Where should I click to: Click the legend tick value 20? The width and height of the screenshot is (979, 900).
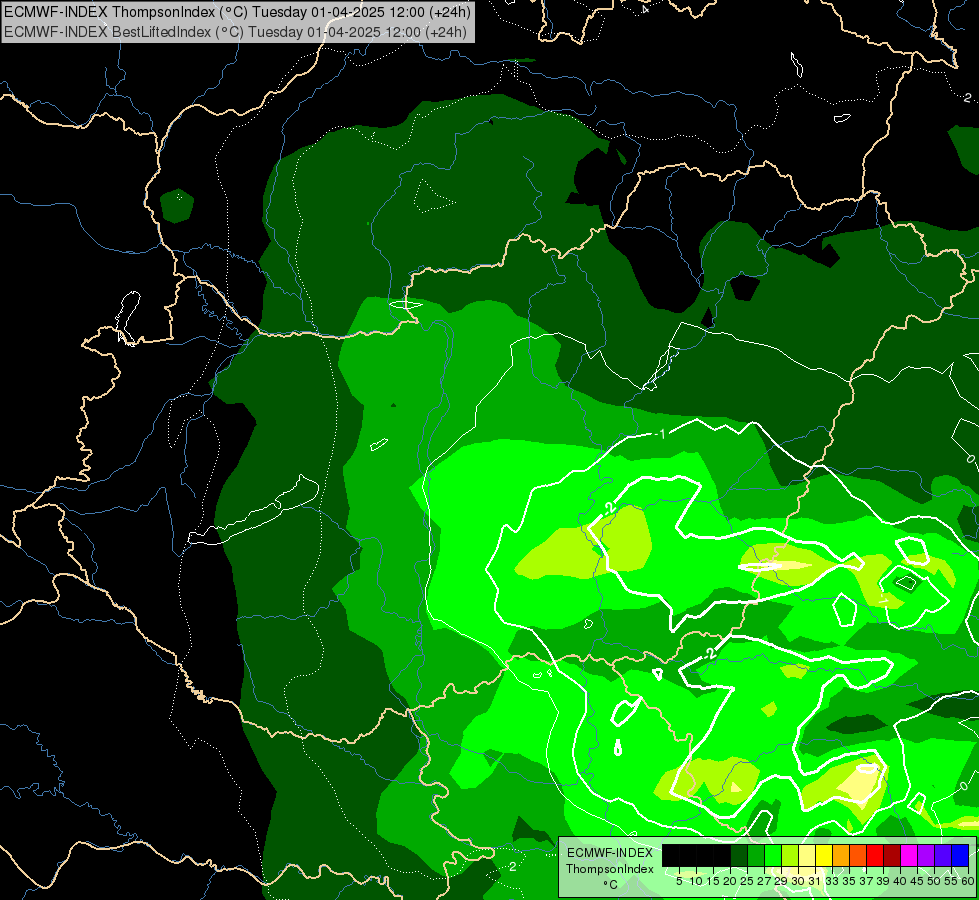point(730,881)
